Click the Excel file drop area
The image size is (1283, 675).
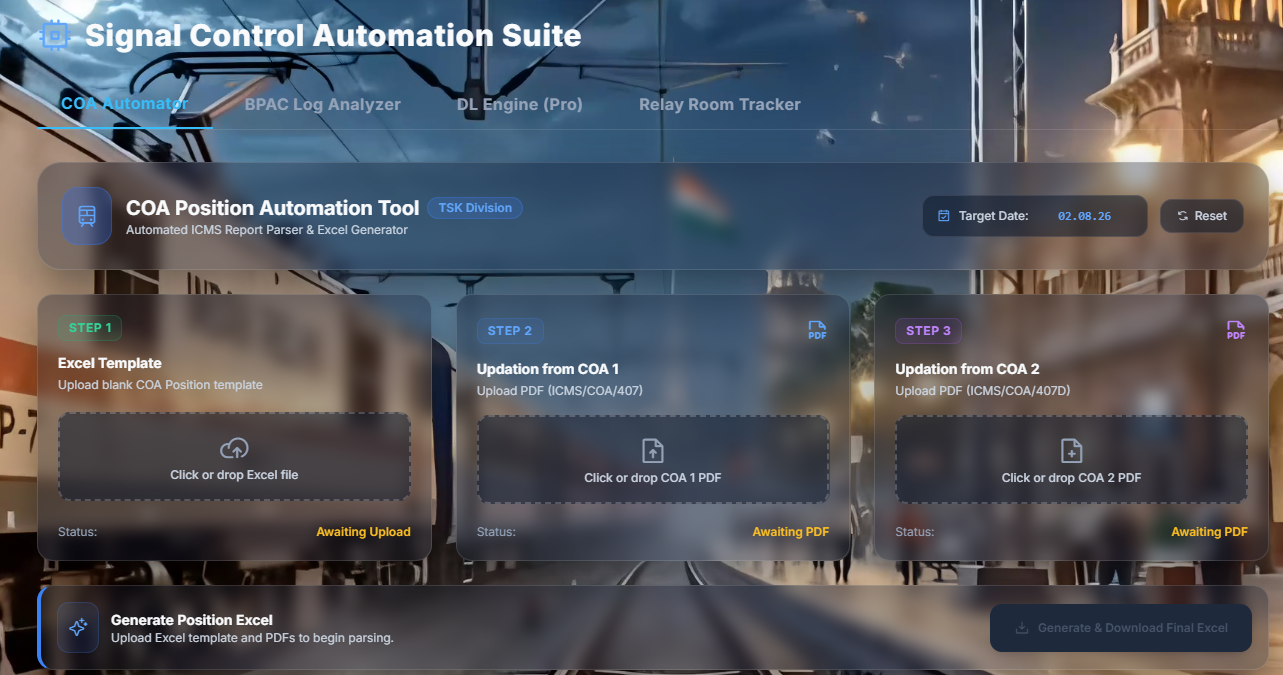(234, 457)
